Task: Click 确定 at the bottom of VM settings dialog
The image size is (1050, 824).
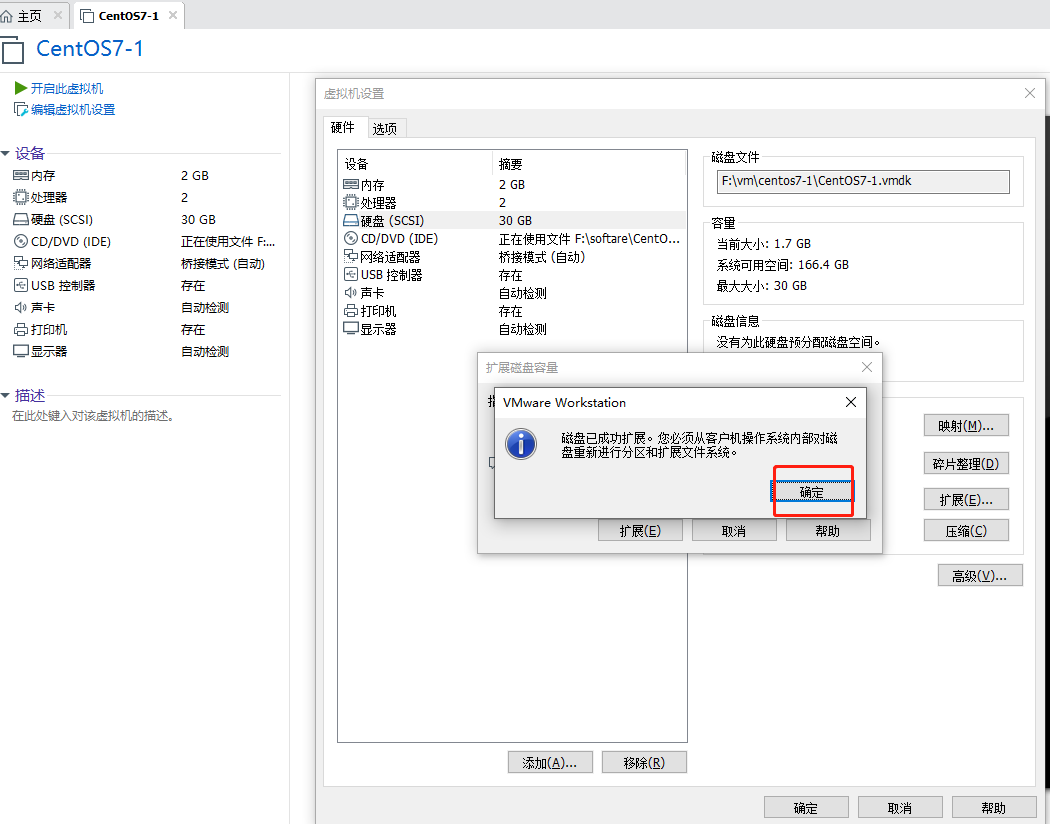Action: point(806,807)
